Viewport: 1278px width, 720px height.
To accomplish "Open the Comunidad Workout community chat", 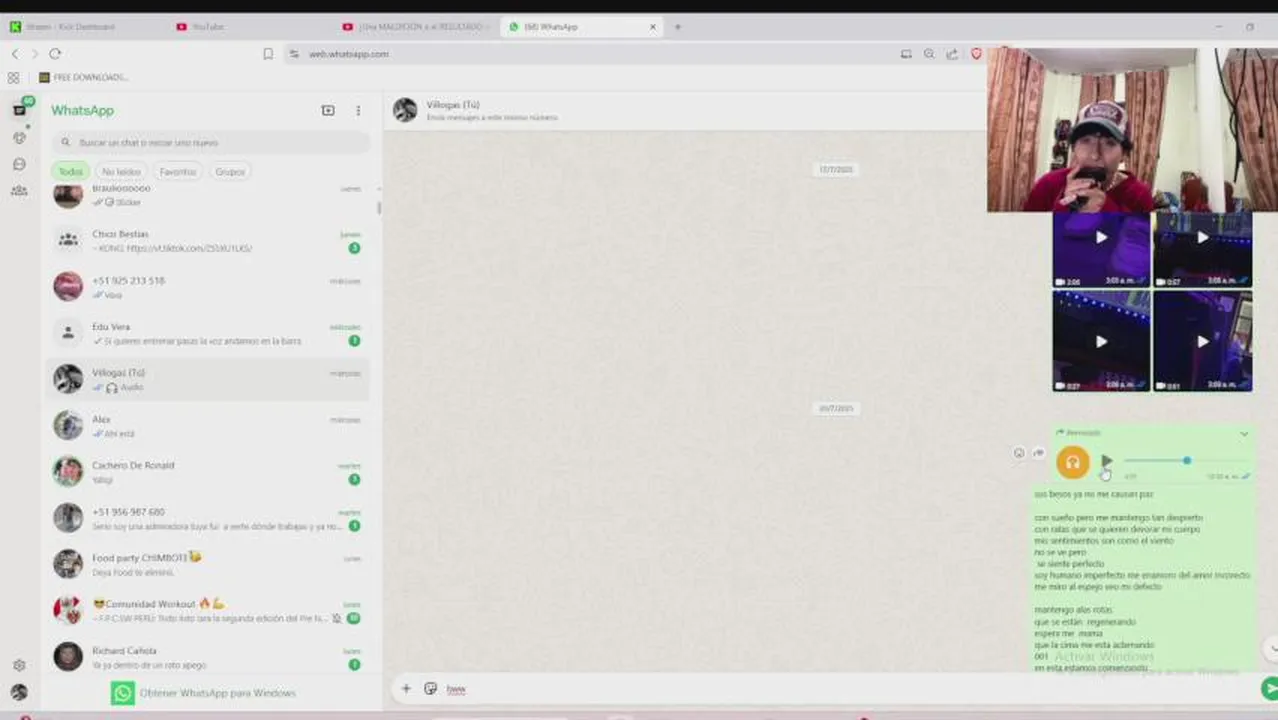I will pos(208,610).
